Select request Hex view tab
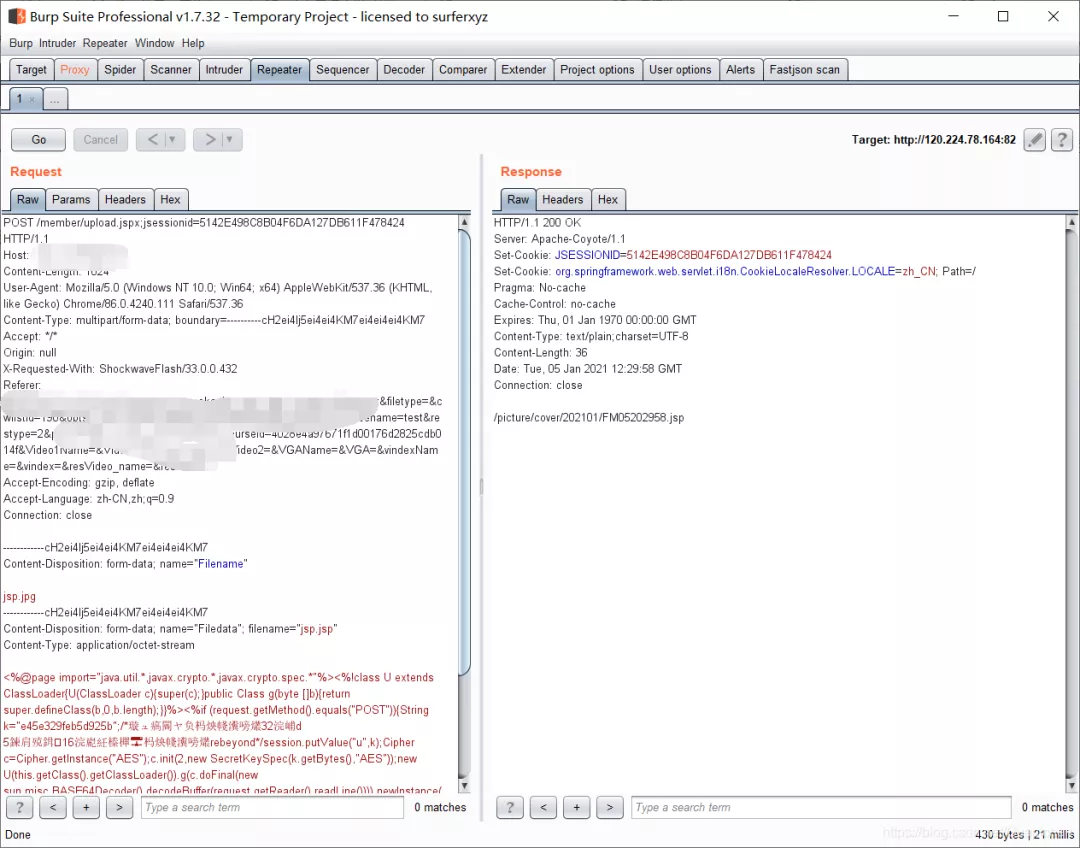Image resolution: width=1080 pixels, height=848 pixels. 170,200
